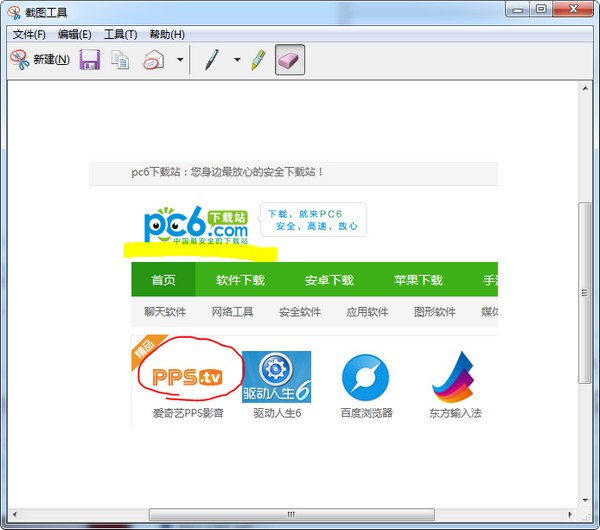Open the 帮助(H) menu
Image resolution: width=600 pixels, height=530 pixels.
pyautogui.click(x=167, y=34)
